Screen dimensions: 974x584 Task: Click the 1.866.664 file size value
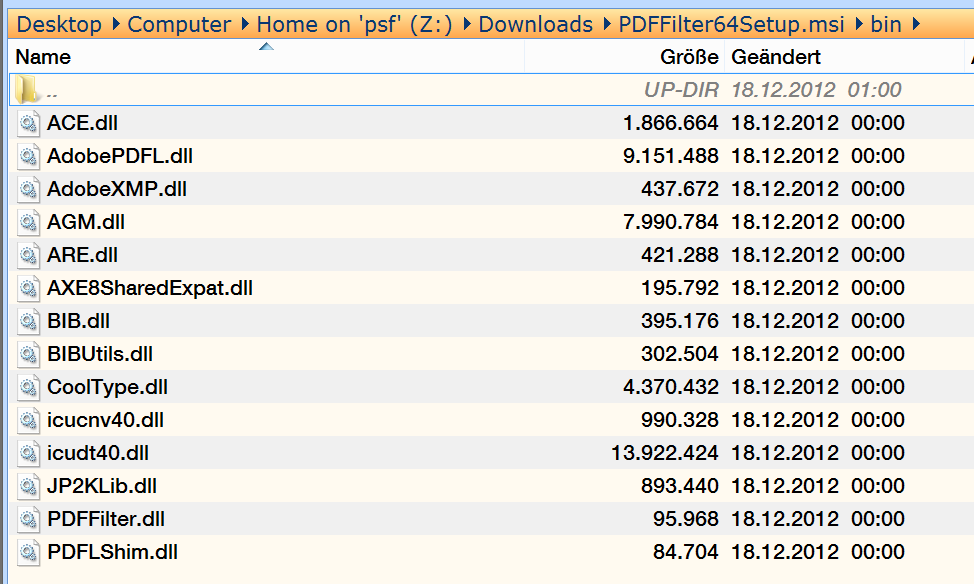point(671,123)
